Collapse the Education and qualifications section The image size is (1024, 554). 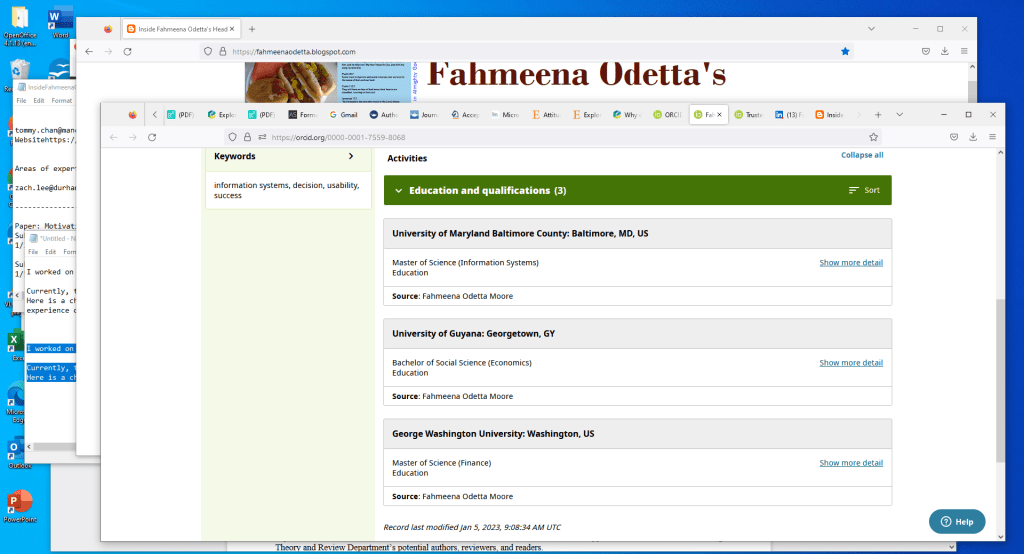[x=398, y=191]
